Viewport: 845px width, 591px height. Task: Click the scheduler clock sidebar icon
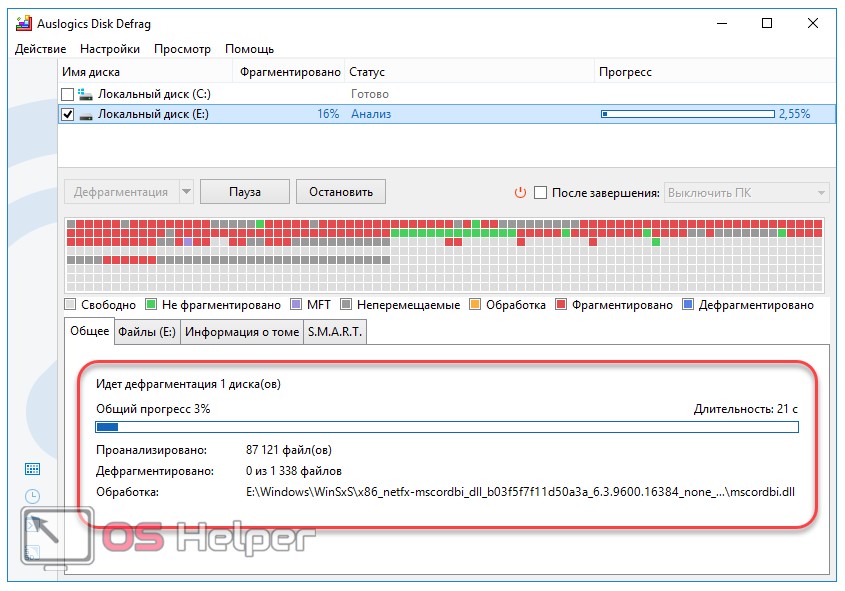pos(32,496)
